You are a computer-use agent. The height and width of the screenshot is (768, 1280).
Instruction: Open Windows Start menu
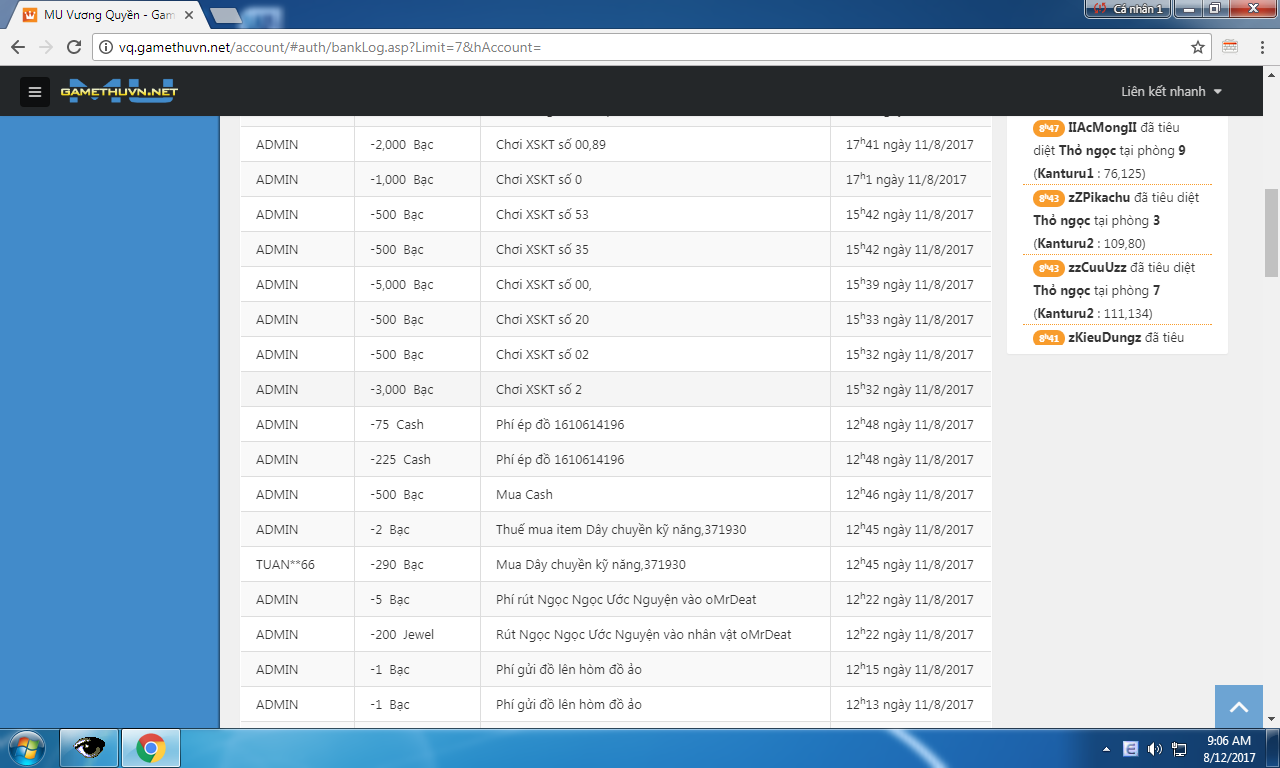pos(27,747)
